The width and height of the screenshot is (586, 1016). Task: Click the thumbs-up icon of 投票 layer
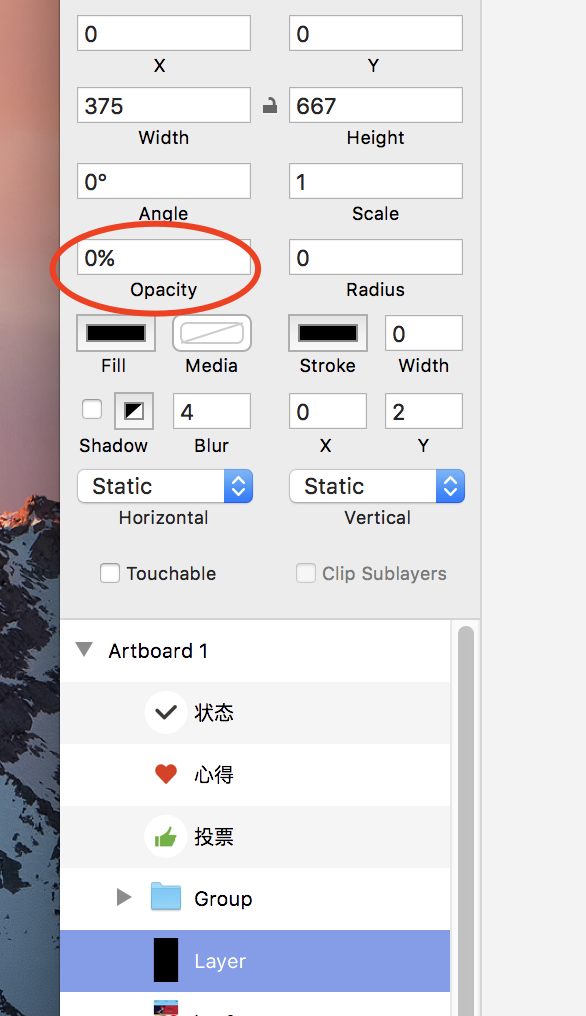[x=166, y=837]
